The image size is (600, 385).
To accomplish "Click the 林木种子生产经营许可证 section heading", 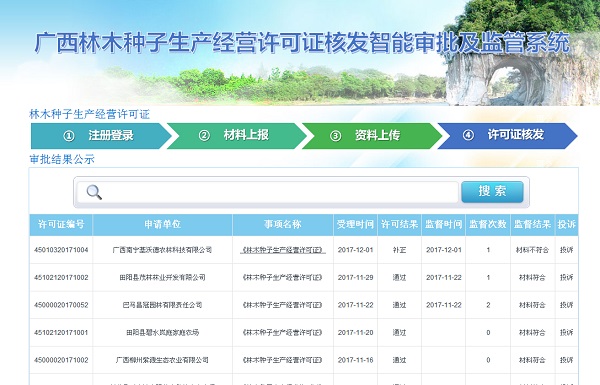I will pos(90,114).
